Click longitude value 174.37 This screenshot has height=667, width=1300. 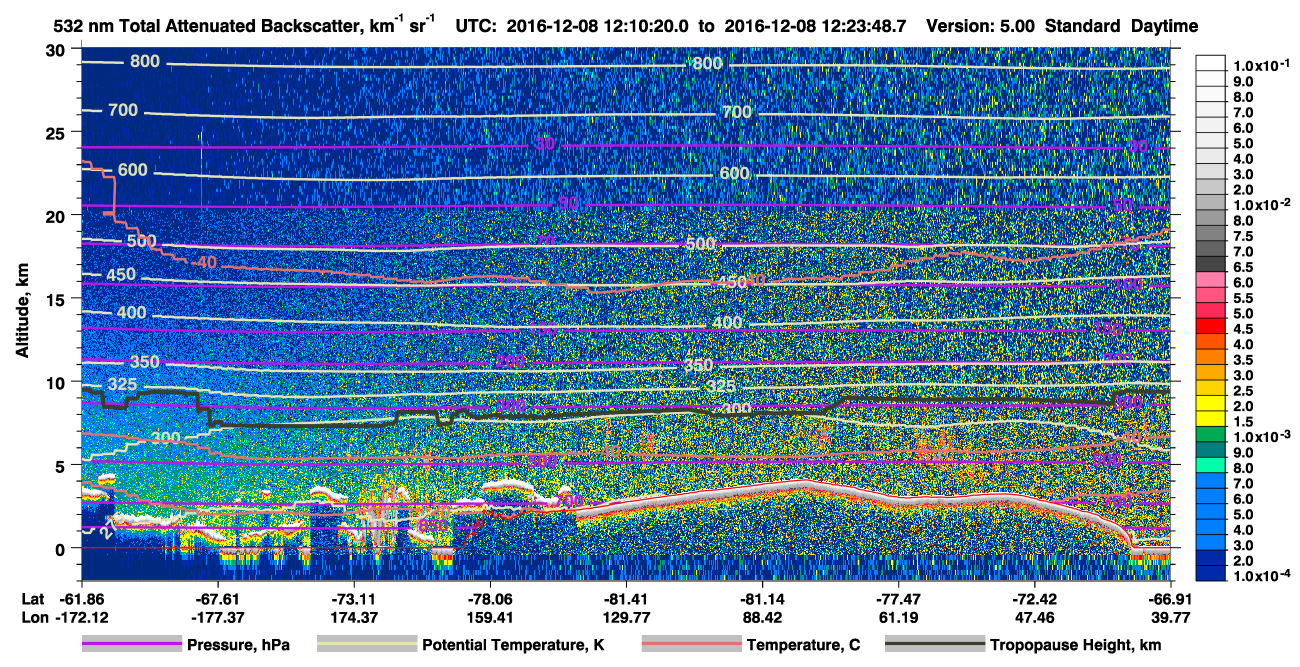click(354, 617)
